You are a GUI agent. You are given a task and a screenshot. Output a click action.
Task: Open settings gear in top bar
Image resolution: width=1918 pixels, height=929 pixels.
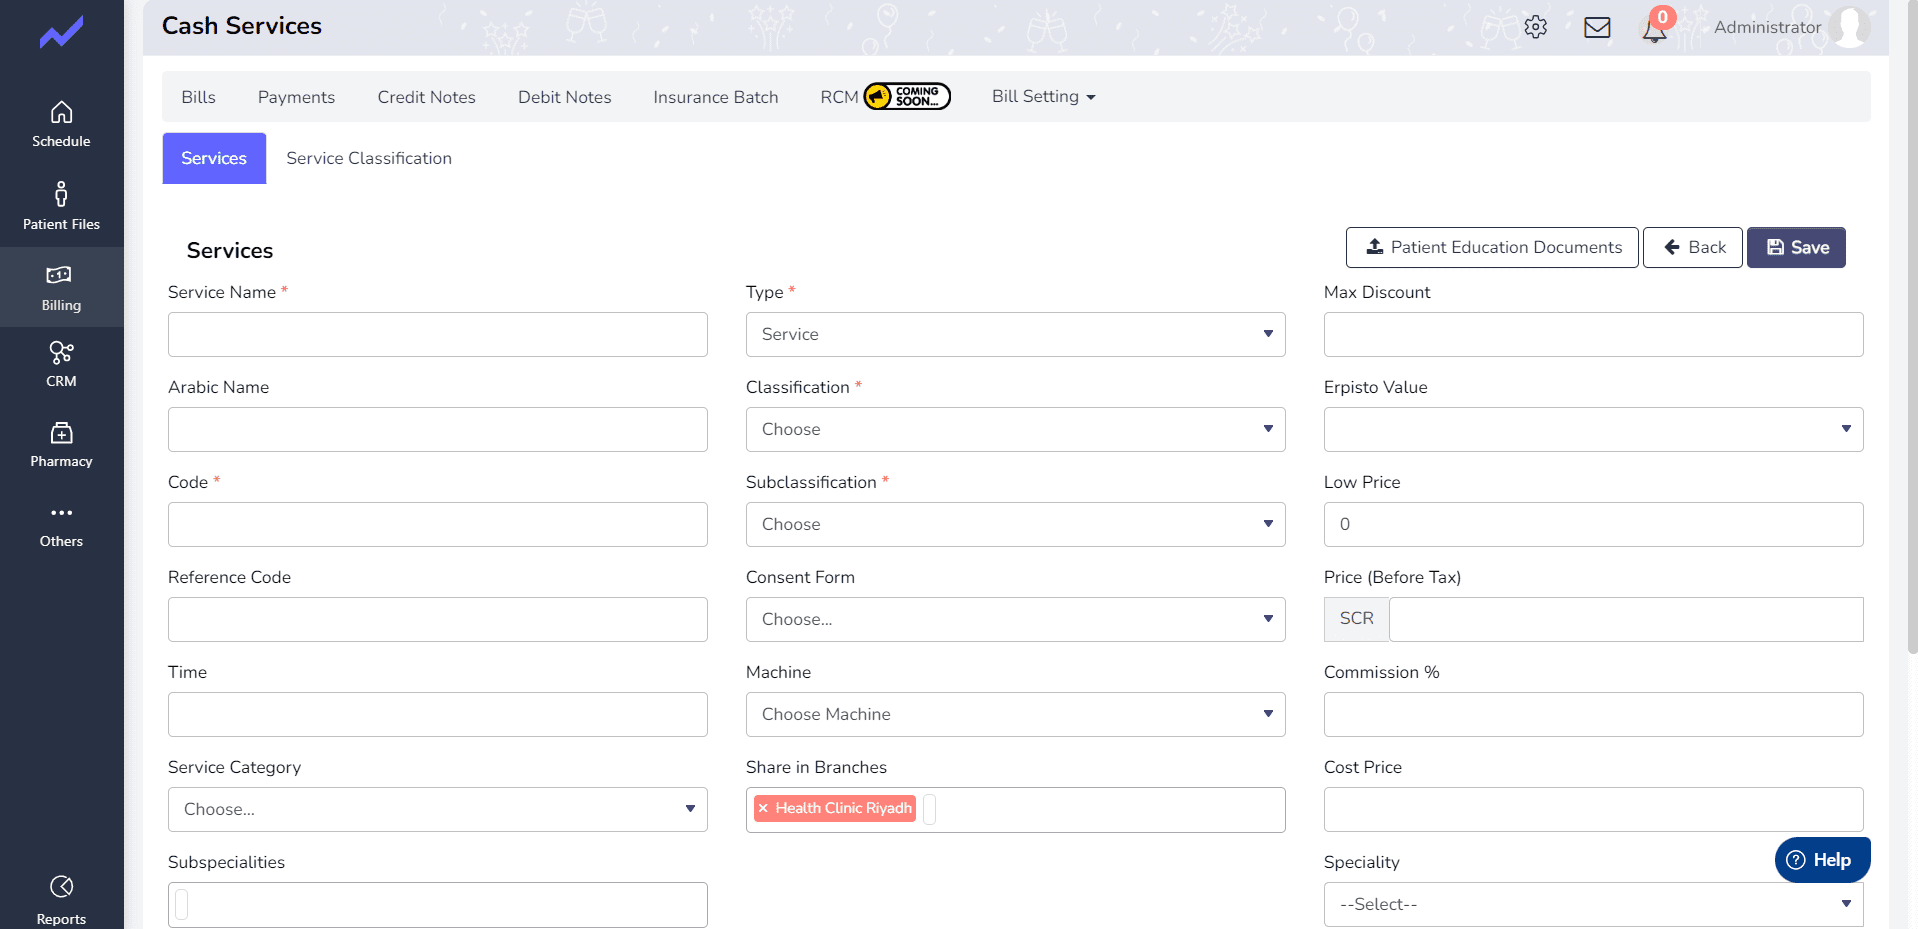[1535, 27]
